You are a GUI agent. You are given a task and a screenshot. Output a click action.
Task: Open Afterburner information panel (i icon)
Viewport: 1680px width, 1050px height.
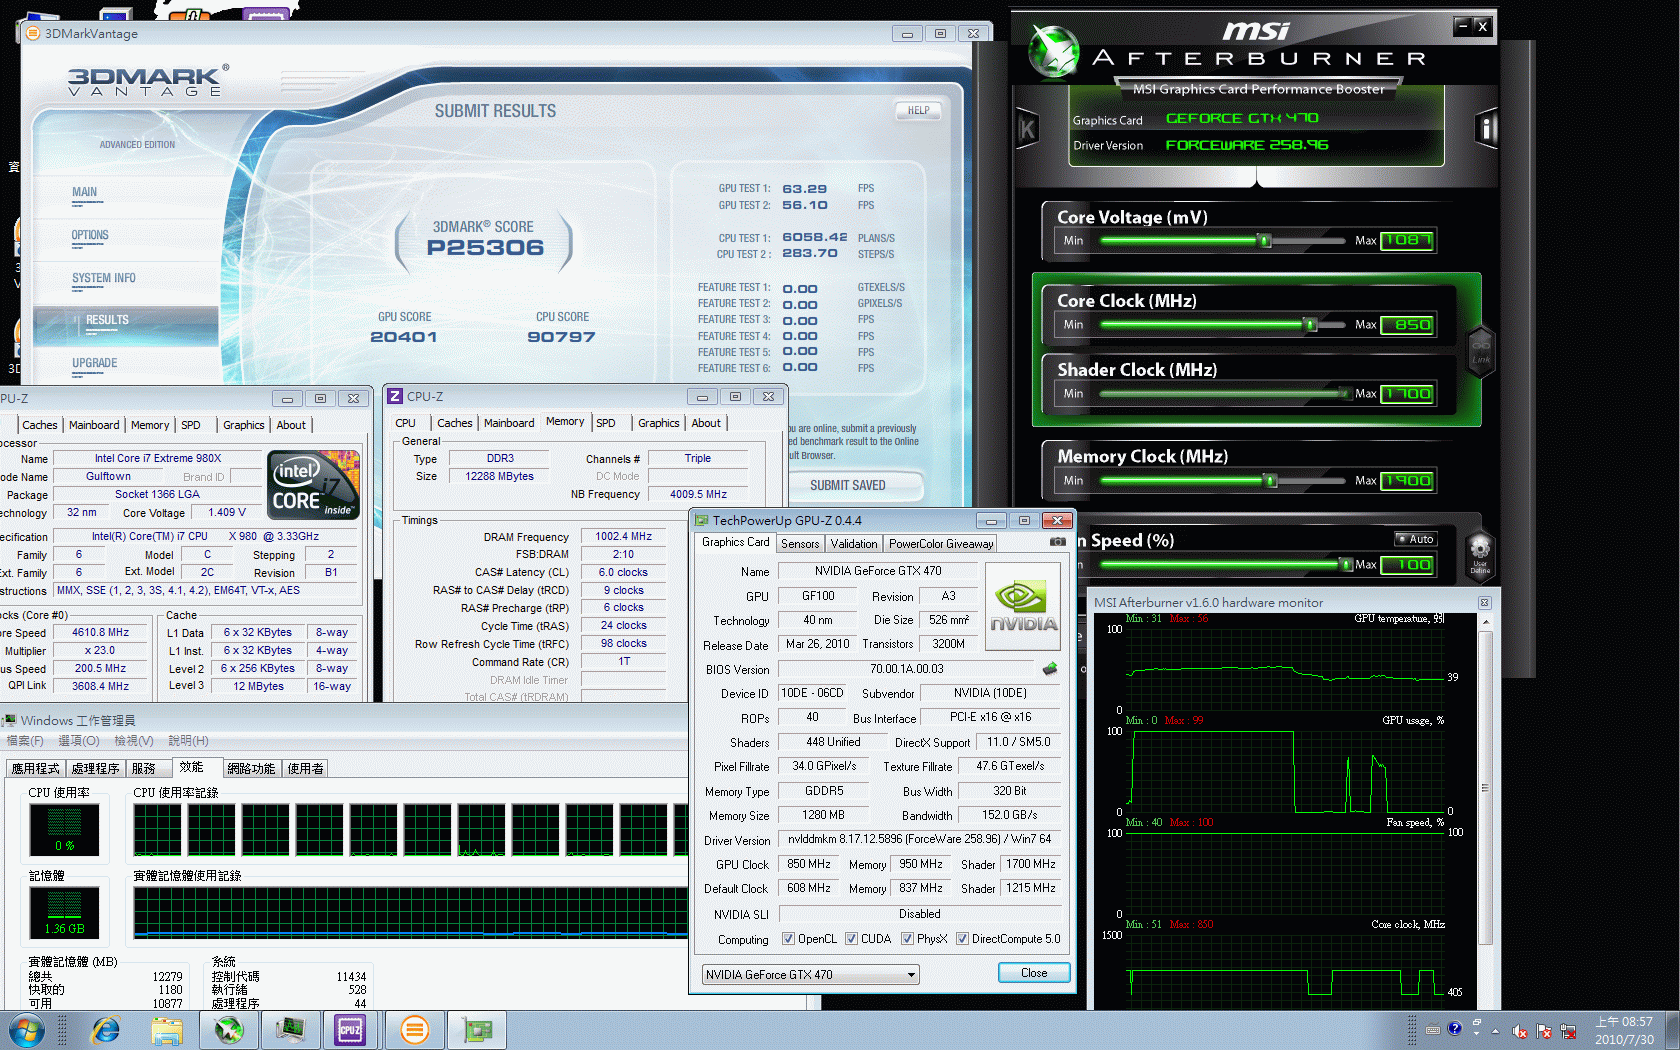coord(1487,129)
